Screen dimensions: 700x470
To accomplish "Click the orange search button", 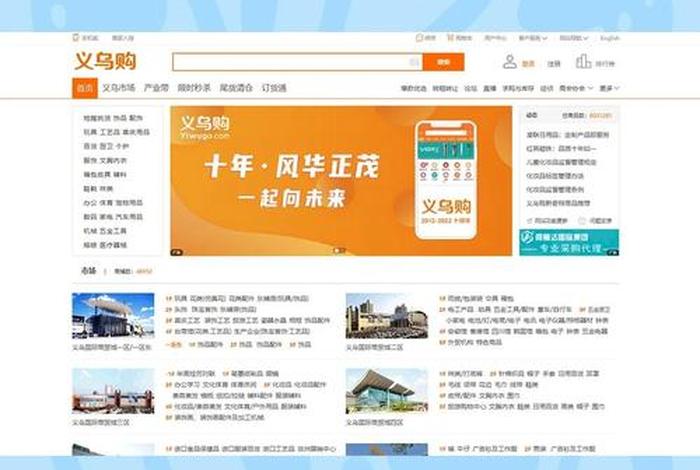I will [x=443, y=62].
